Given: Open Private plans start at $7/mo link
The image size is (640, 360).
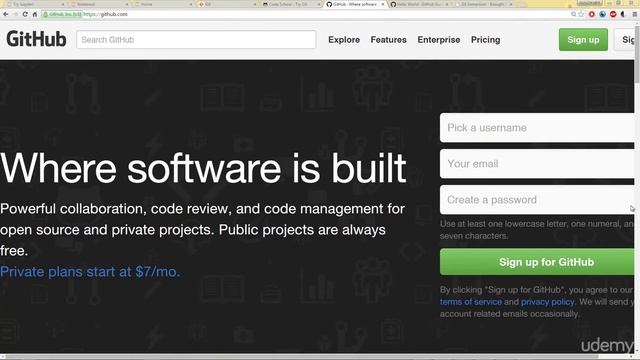Looking at the screenshot, I should (90, 272).
